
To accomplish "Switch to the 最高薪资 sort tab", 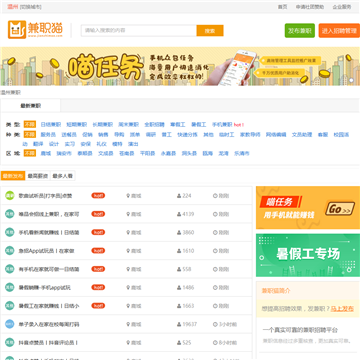I will pos(38,176).
